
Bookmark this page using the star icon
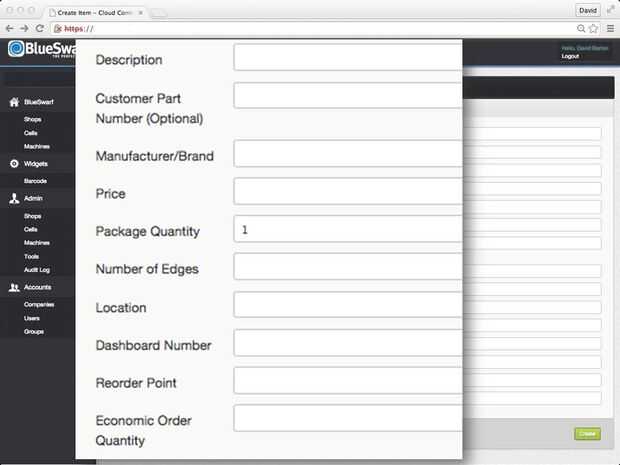pos(593,28)
